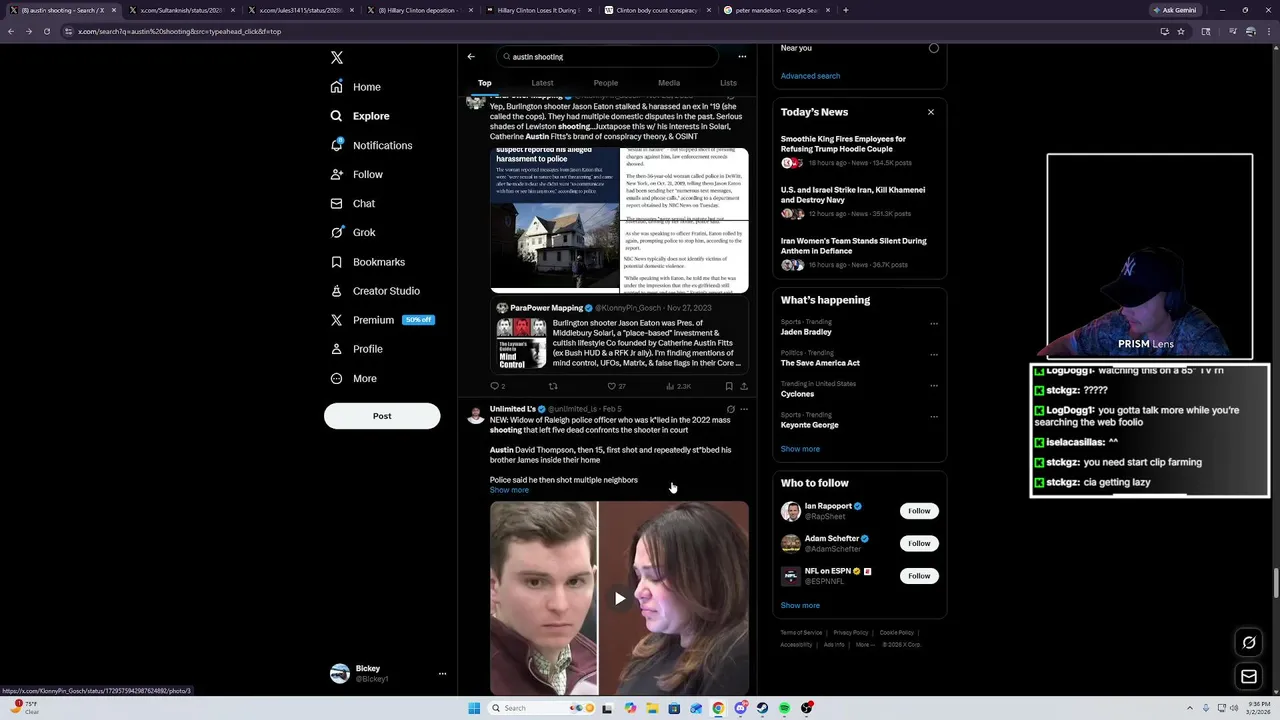Bookmark the ParaPower Mapping post

(x=729, y=386)
